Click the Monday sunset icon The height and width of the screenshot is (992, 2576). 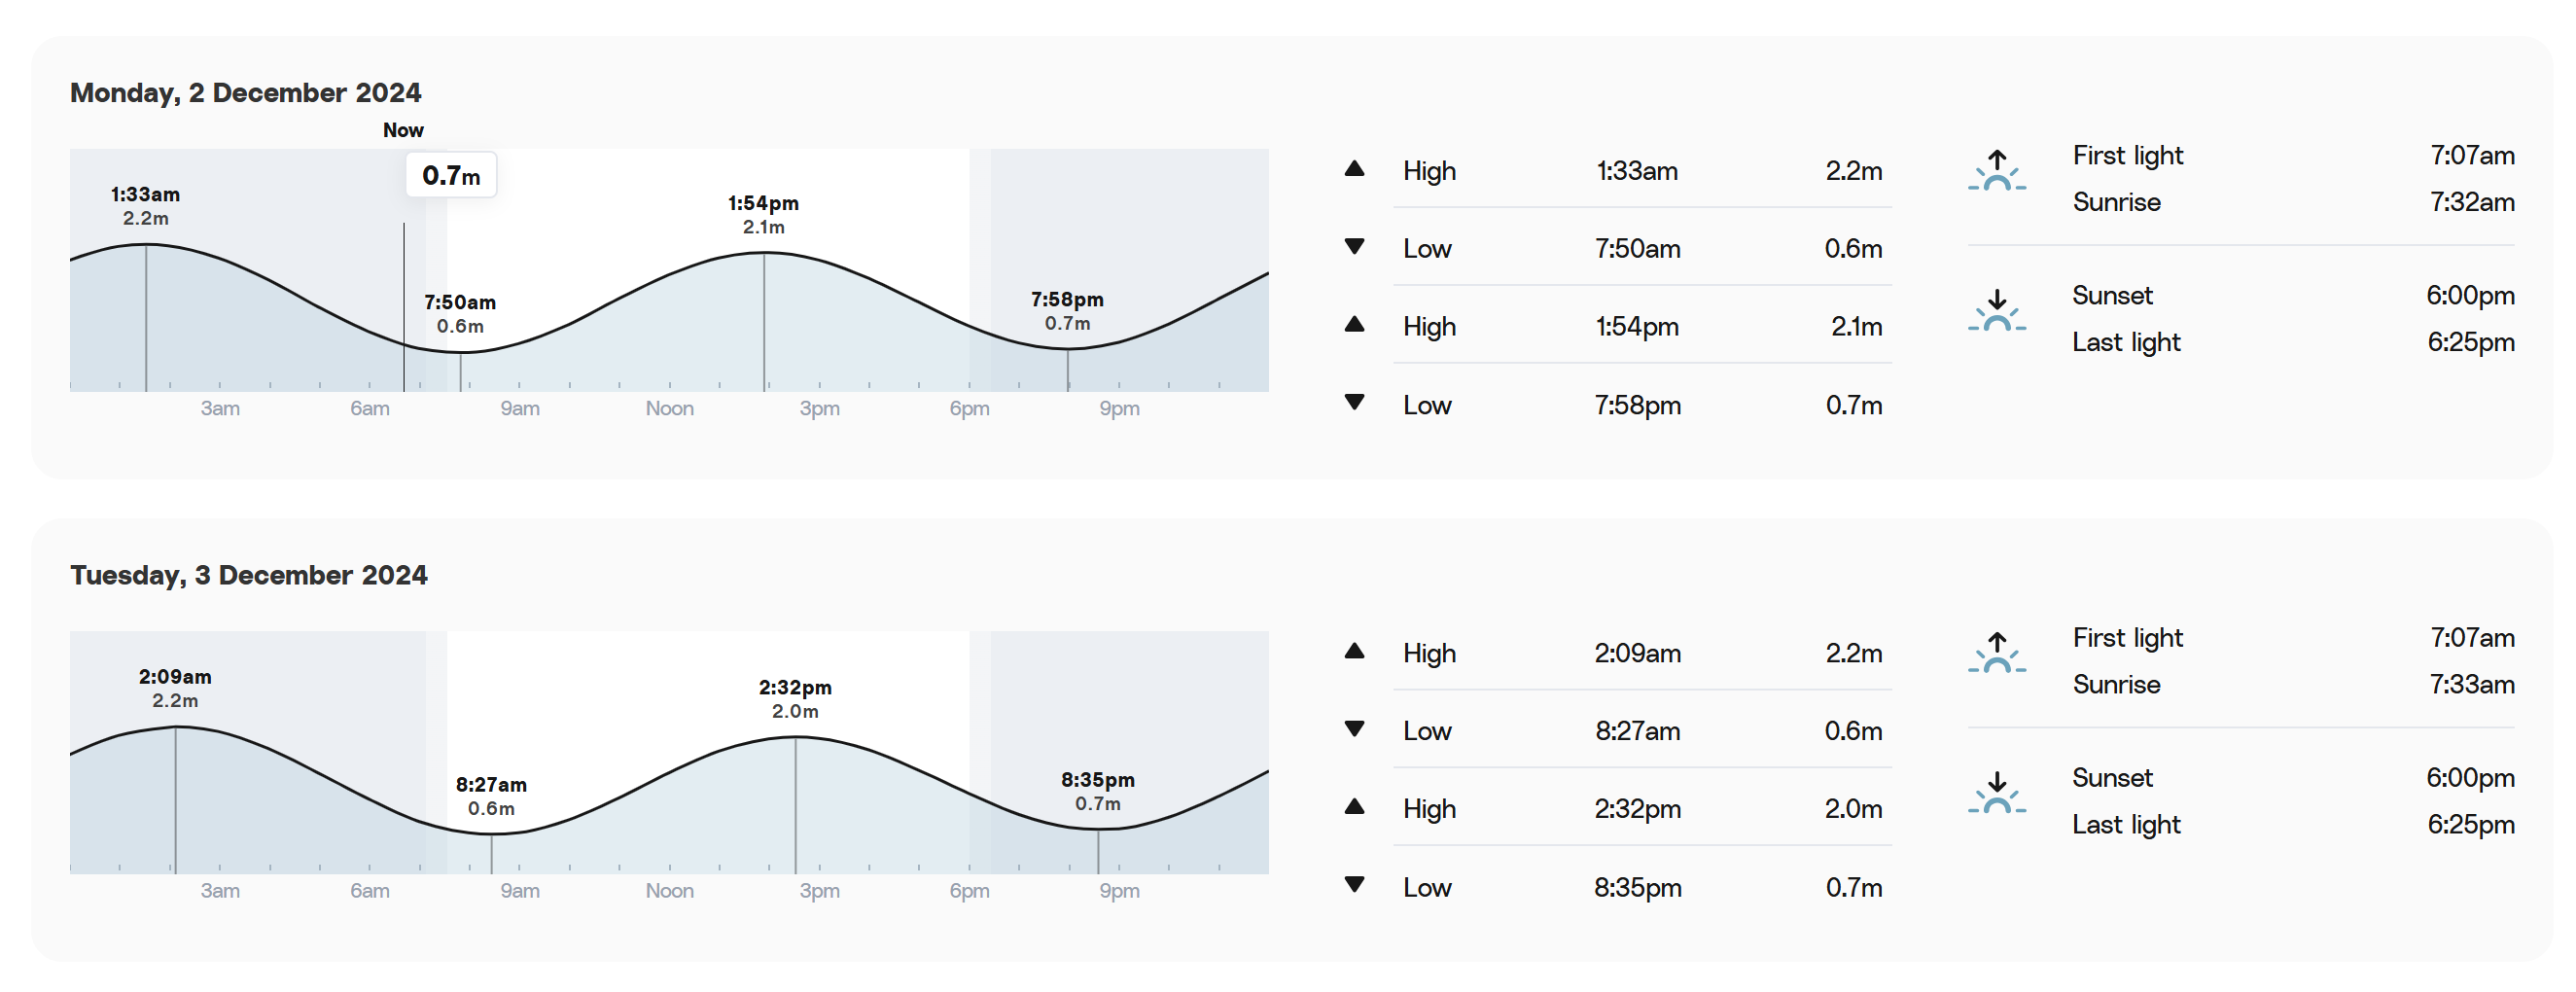(x=1996, y=311)
